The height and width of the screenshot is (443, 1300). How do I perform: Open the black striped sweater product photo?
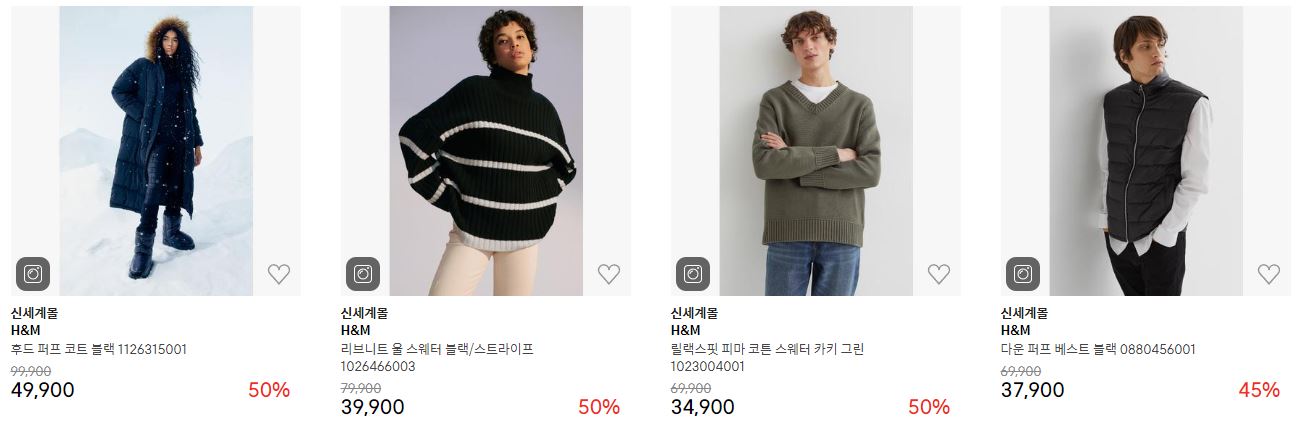click(x=486, y=150)
